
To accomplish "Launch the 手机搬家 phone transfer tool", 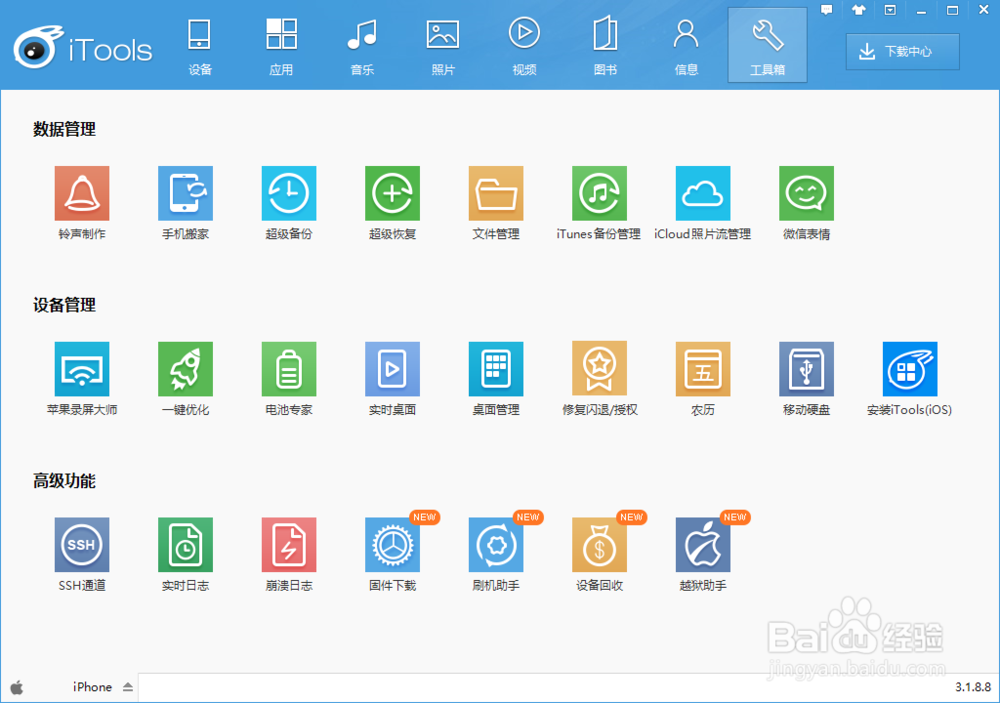I will [185, 193].
